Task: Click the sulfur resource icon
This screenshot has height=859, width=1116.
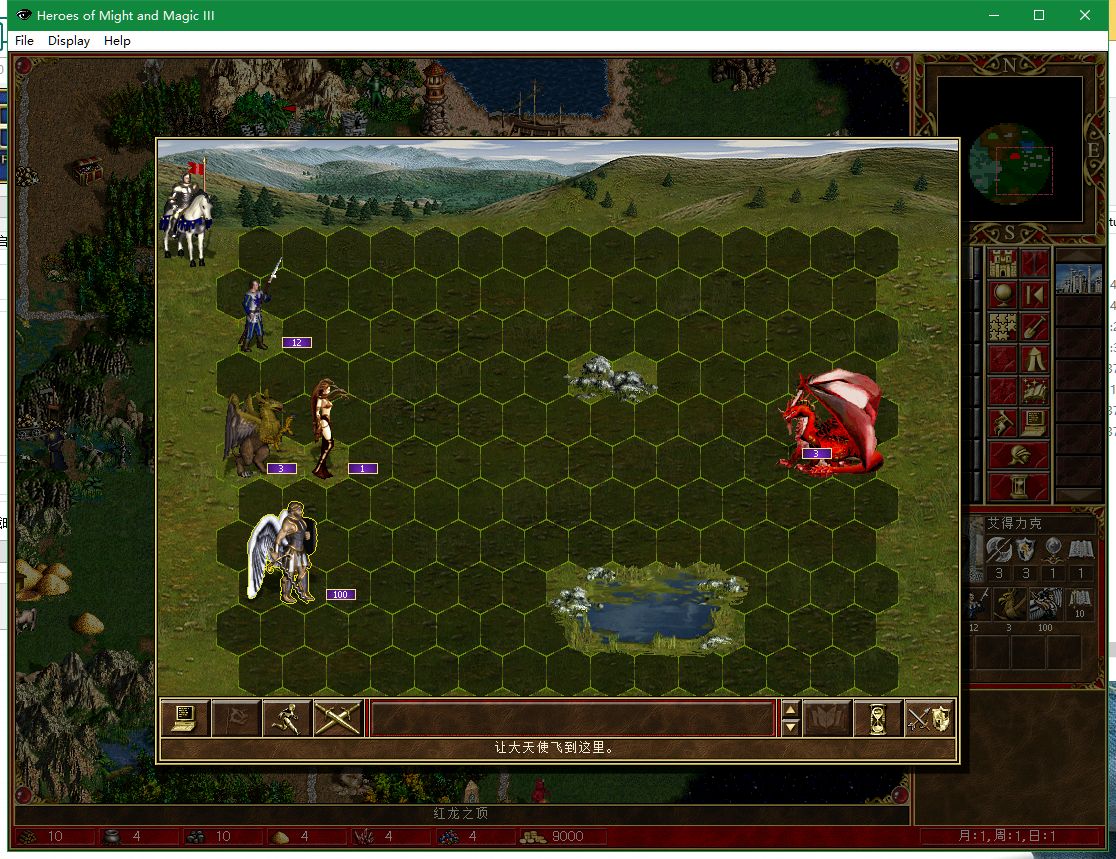Action: pyautogui.click(x=281, y=836)
